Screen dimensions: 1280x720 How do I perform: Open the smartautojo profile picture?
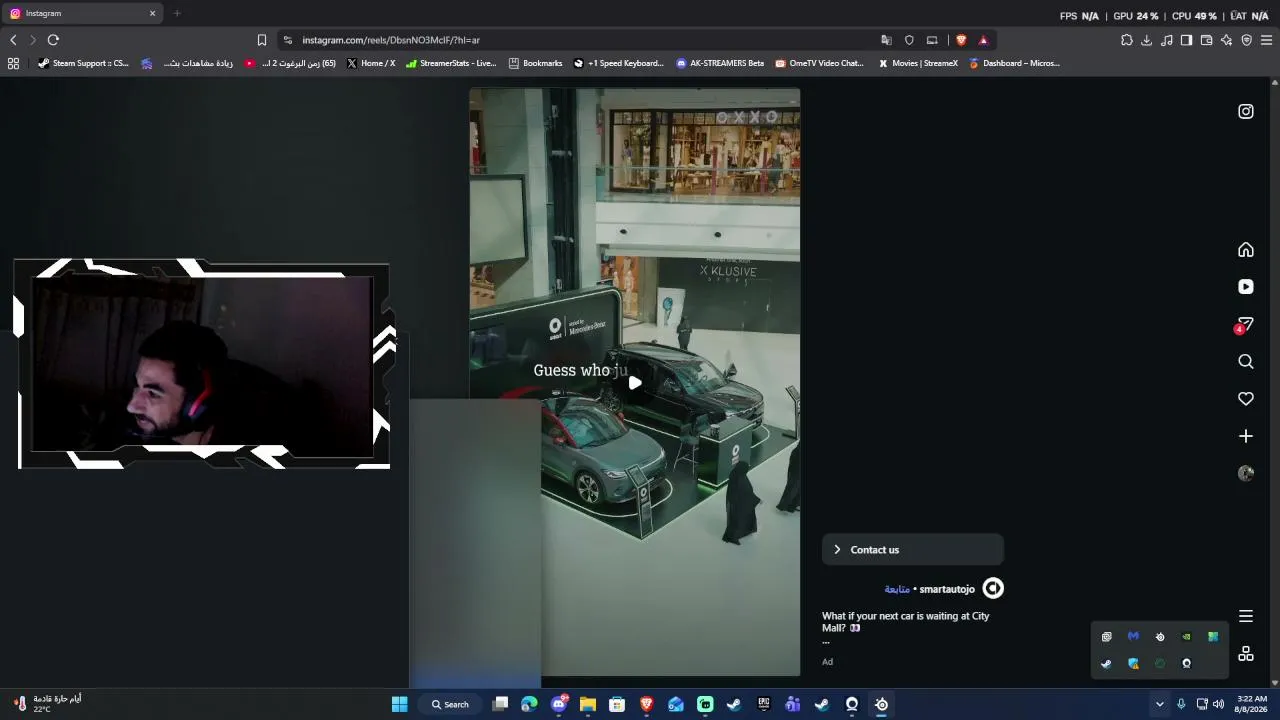point(993,588)
